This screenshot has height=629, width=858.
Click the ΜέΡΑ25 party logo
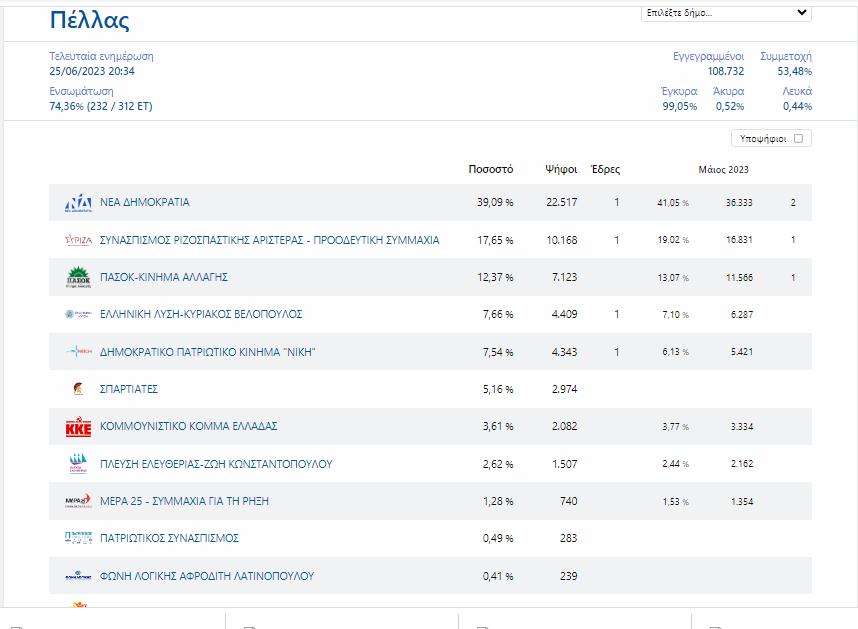tap(78, 501)
